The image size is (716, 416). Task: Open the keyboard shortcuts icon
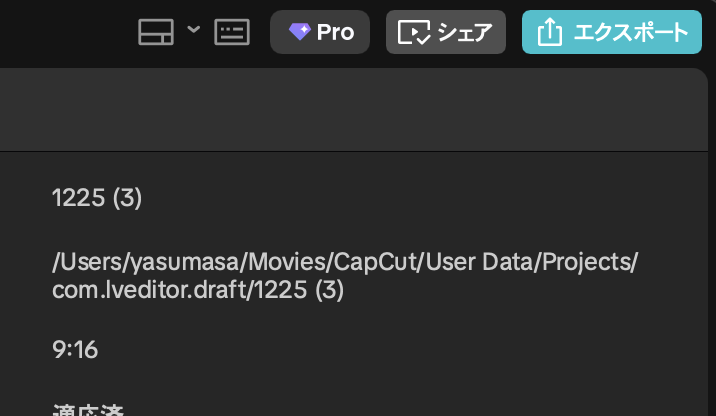(x=232, y=32)
